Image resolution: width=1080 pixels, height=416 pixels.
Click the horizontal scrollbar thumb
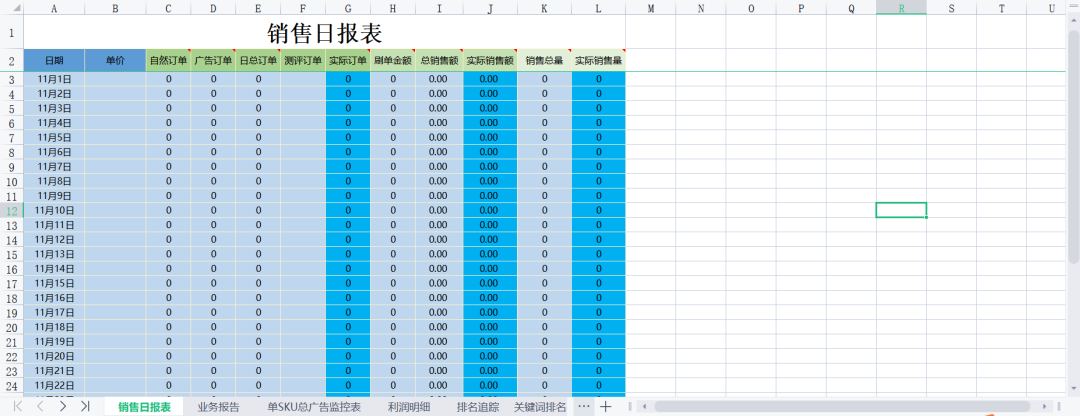pyautogui.click(x=842, y=407)
